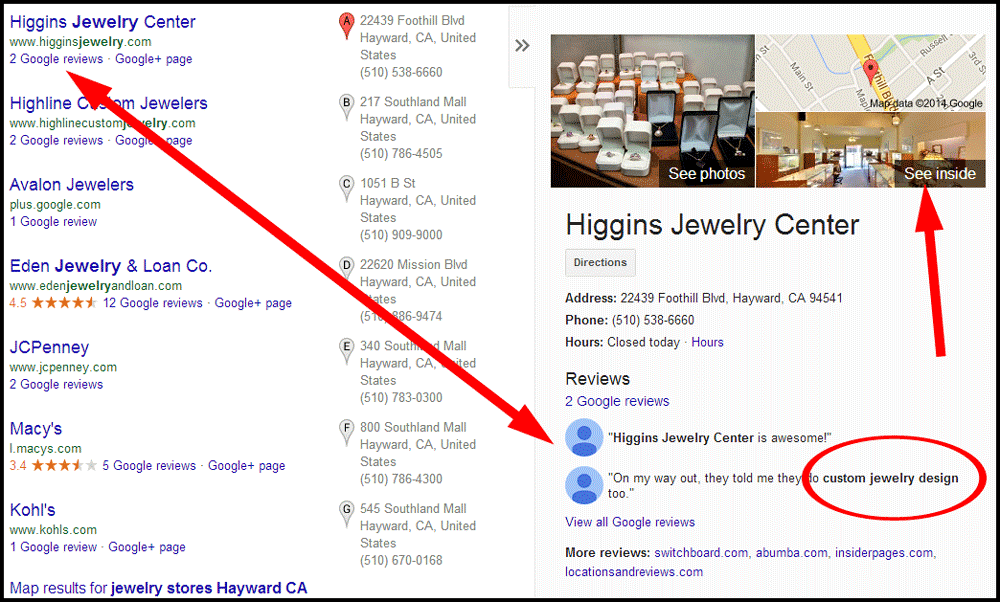Open Eden Jewelry & Loan Co. link
1000x602 pixels.
(111, 266)
